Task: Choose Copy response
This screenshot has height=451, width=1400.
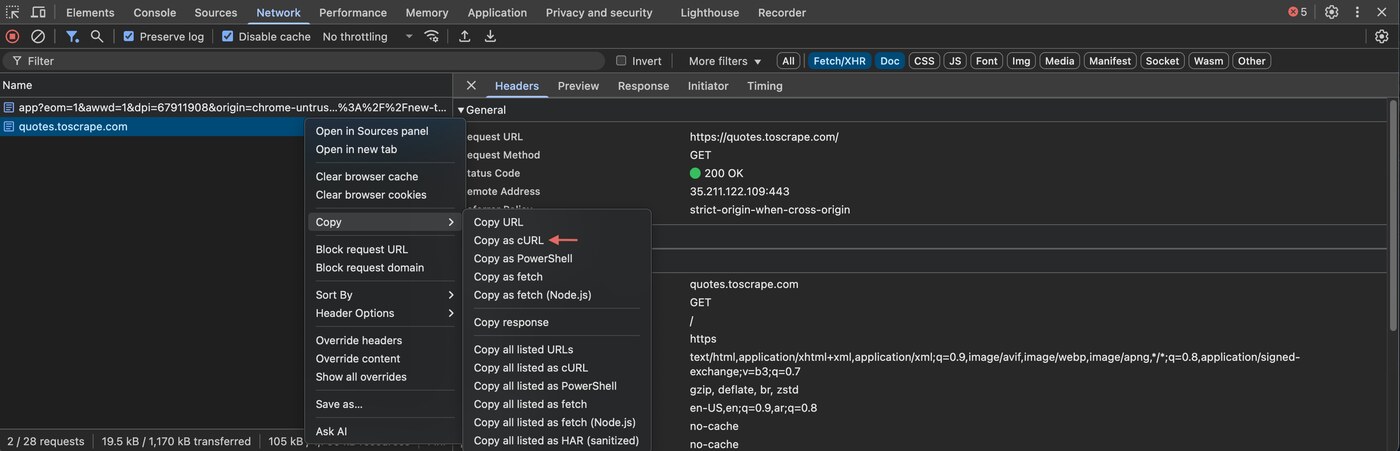Action: point(511,322)
